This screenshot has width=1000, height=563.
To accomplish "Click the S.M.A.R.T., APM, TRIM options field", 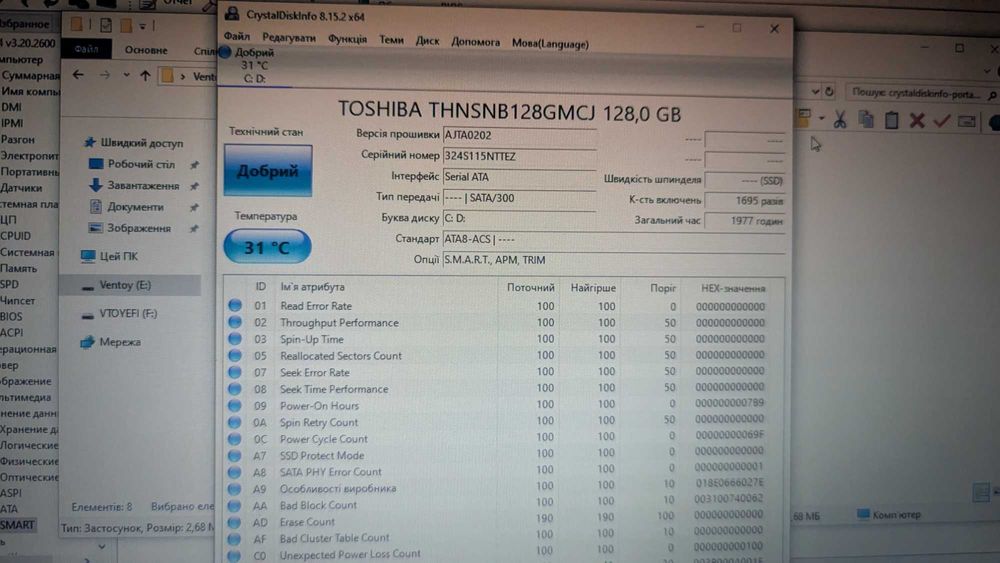I will 614,260.
